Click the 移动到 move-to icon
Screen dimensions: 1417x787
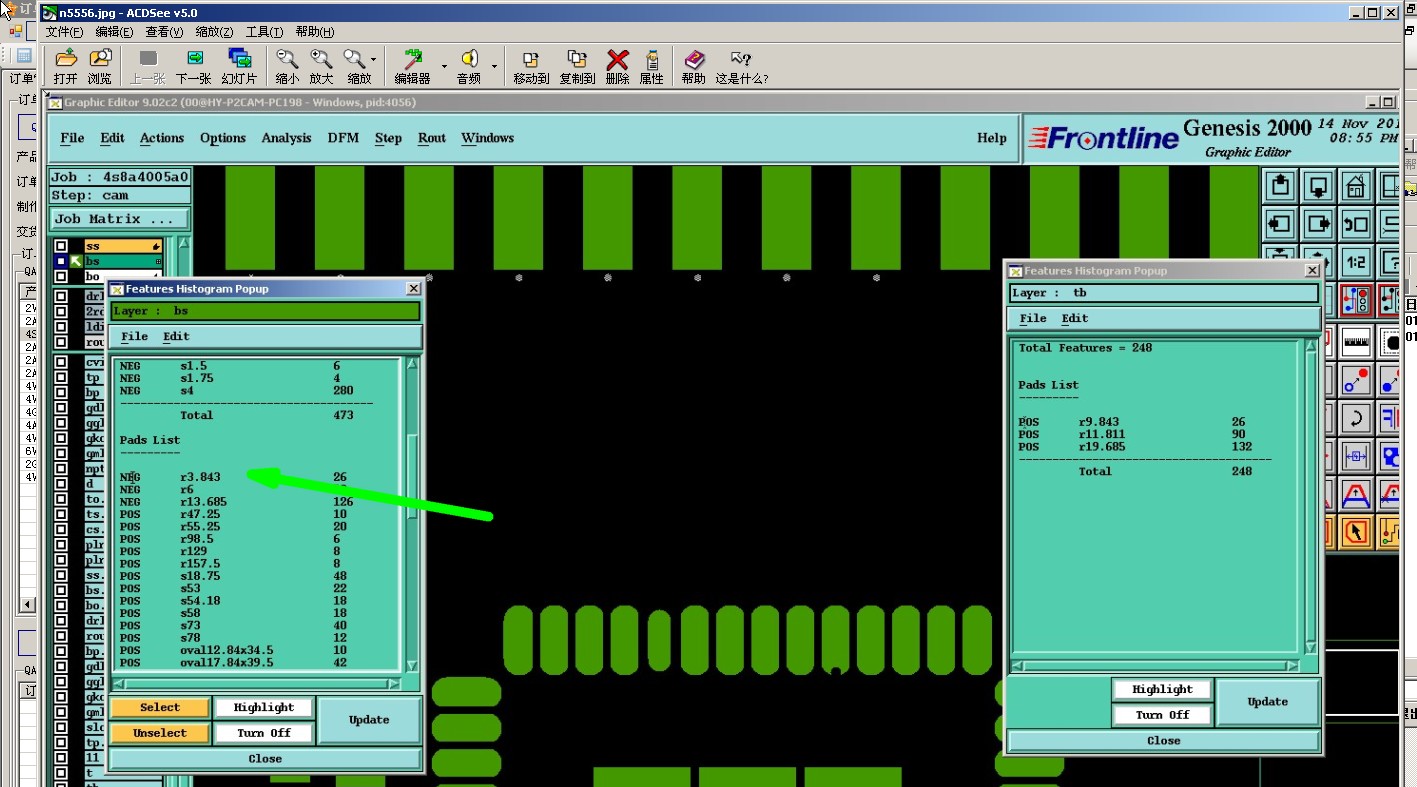(x=531, y=66)
